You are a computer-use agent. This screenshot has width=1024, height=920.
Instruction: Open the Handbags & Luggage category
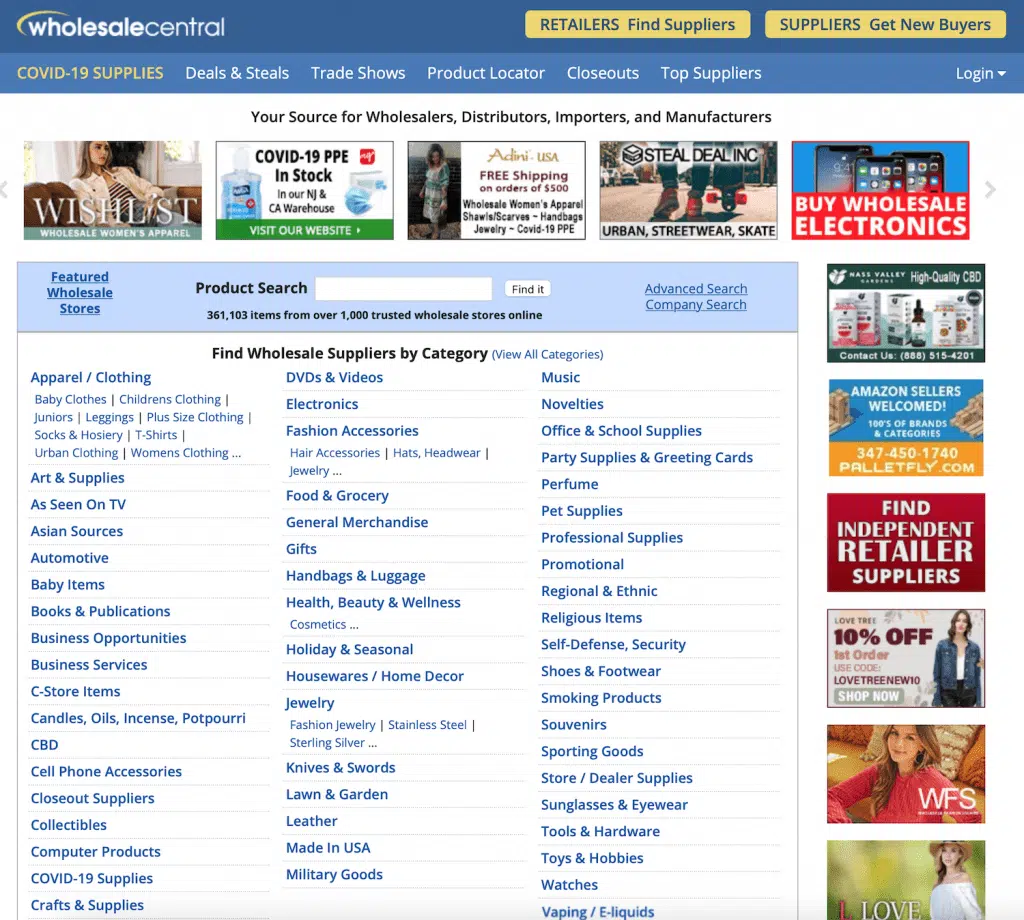point(356,576)
